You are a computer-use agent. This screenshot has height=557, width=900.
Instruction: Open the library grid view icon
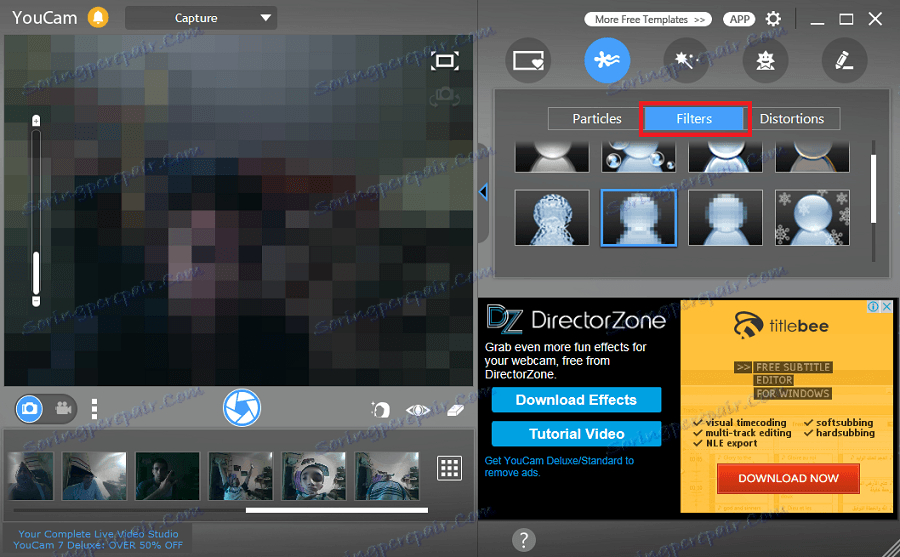449,468
